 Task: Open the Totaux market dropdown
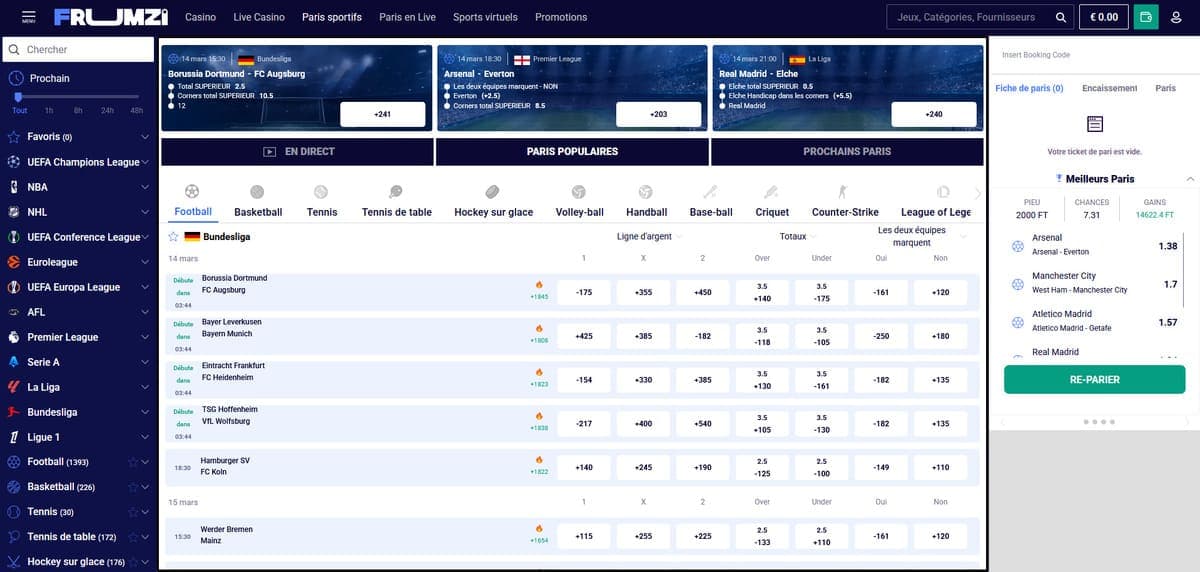(x=799, y=237)
